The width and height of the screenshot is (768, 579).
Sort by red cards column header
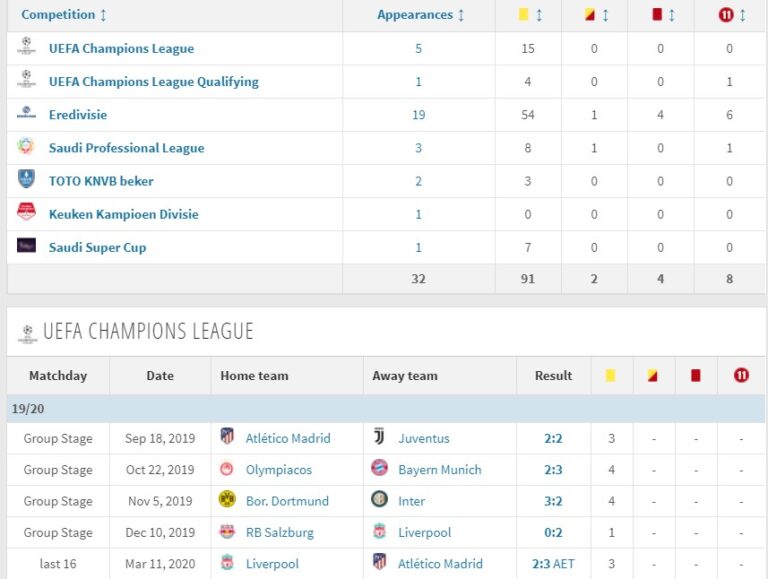coord(661,15)
